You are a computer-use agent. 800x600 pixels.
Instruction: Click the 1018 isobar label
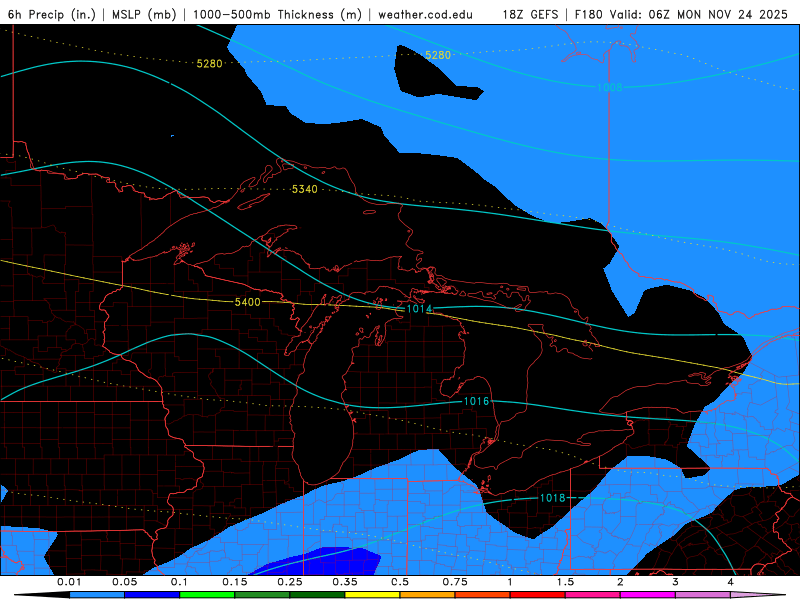pyautogui.click(x=552, y=497)
